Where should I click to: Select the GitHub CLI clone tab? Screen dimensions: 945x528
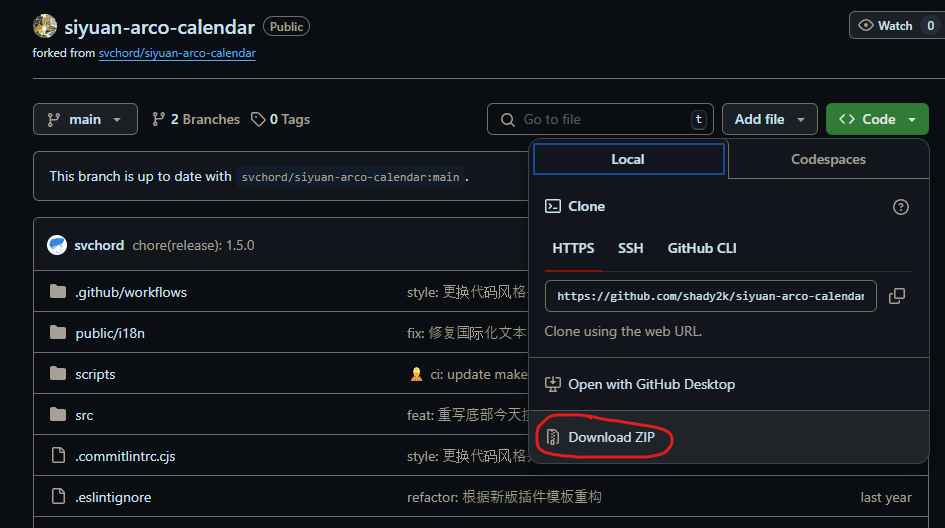[702, 248]
